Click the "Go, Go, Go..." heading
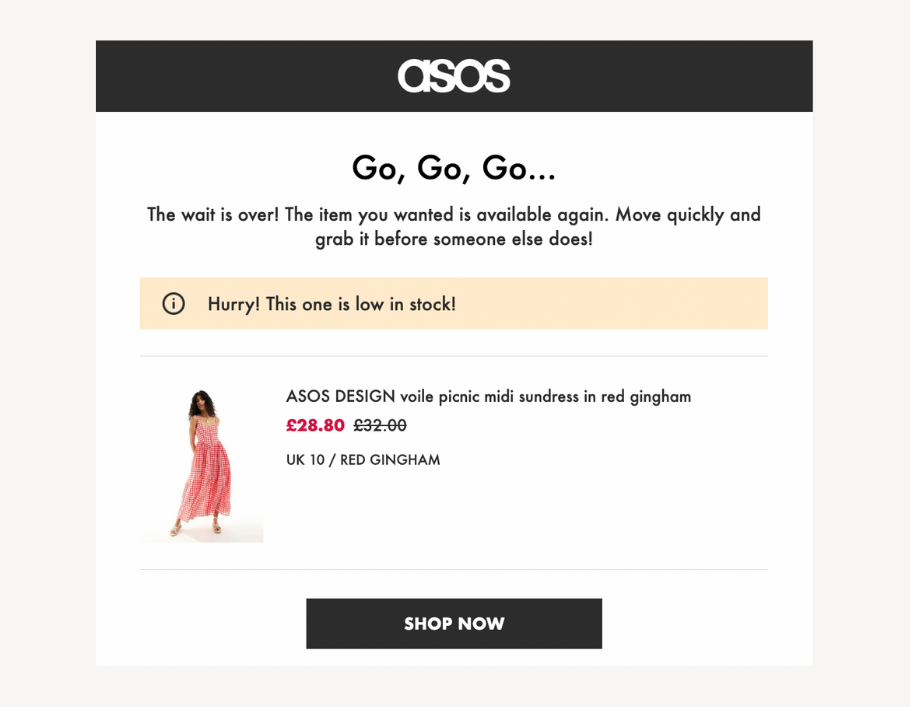The image size is (910, 707). pyautogui.click(x=454, y=168)
